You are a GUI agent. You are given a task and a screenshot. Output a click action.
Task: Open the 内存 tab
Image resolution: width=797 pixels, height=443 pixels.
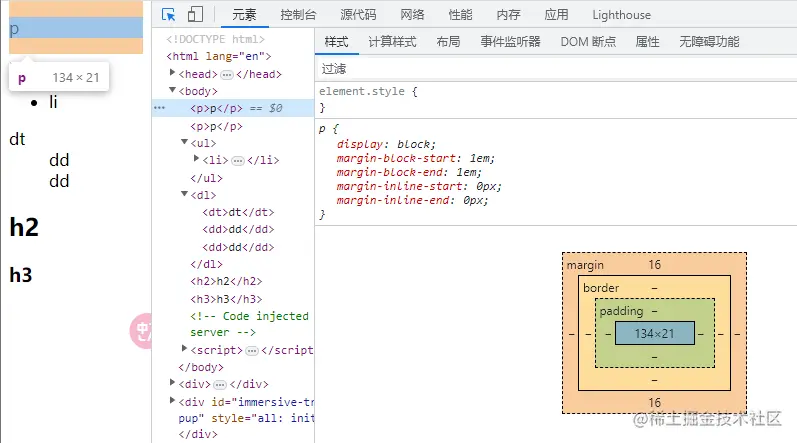coord(508,15)
